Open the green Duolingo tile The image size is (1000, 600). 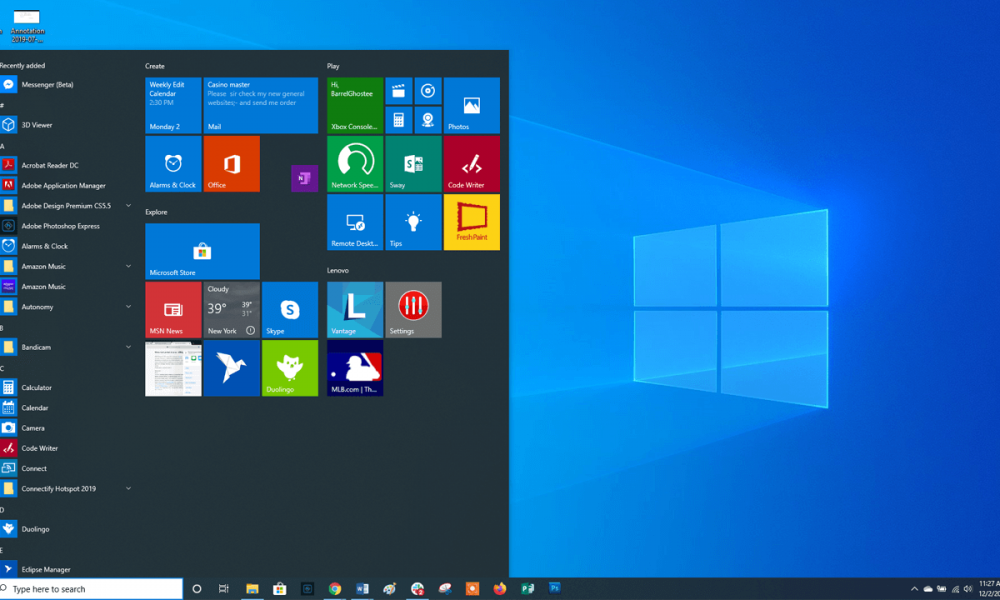tap(290, 368)
